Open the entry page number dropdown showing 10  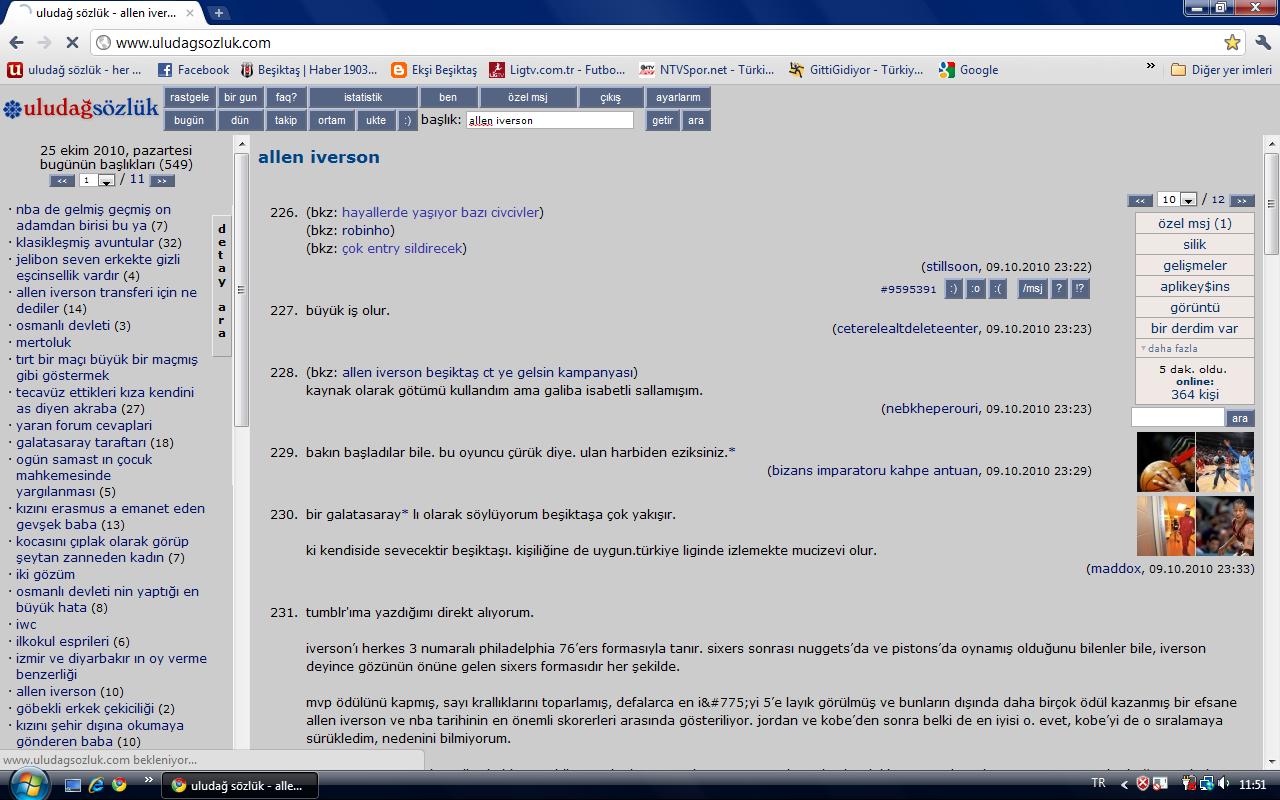pyautogui.click(x=1177, y=200)
